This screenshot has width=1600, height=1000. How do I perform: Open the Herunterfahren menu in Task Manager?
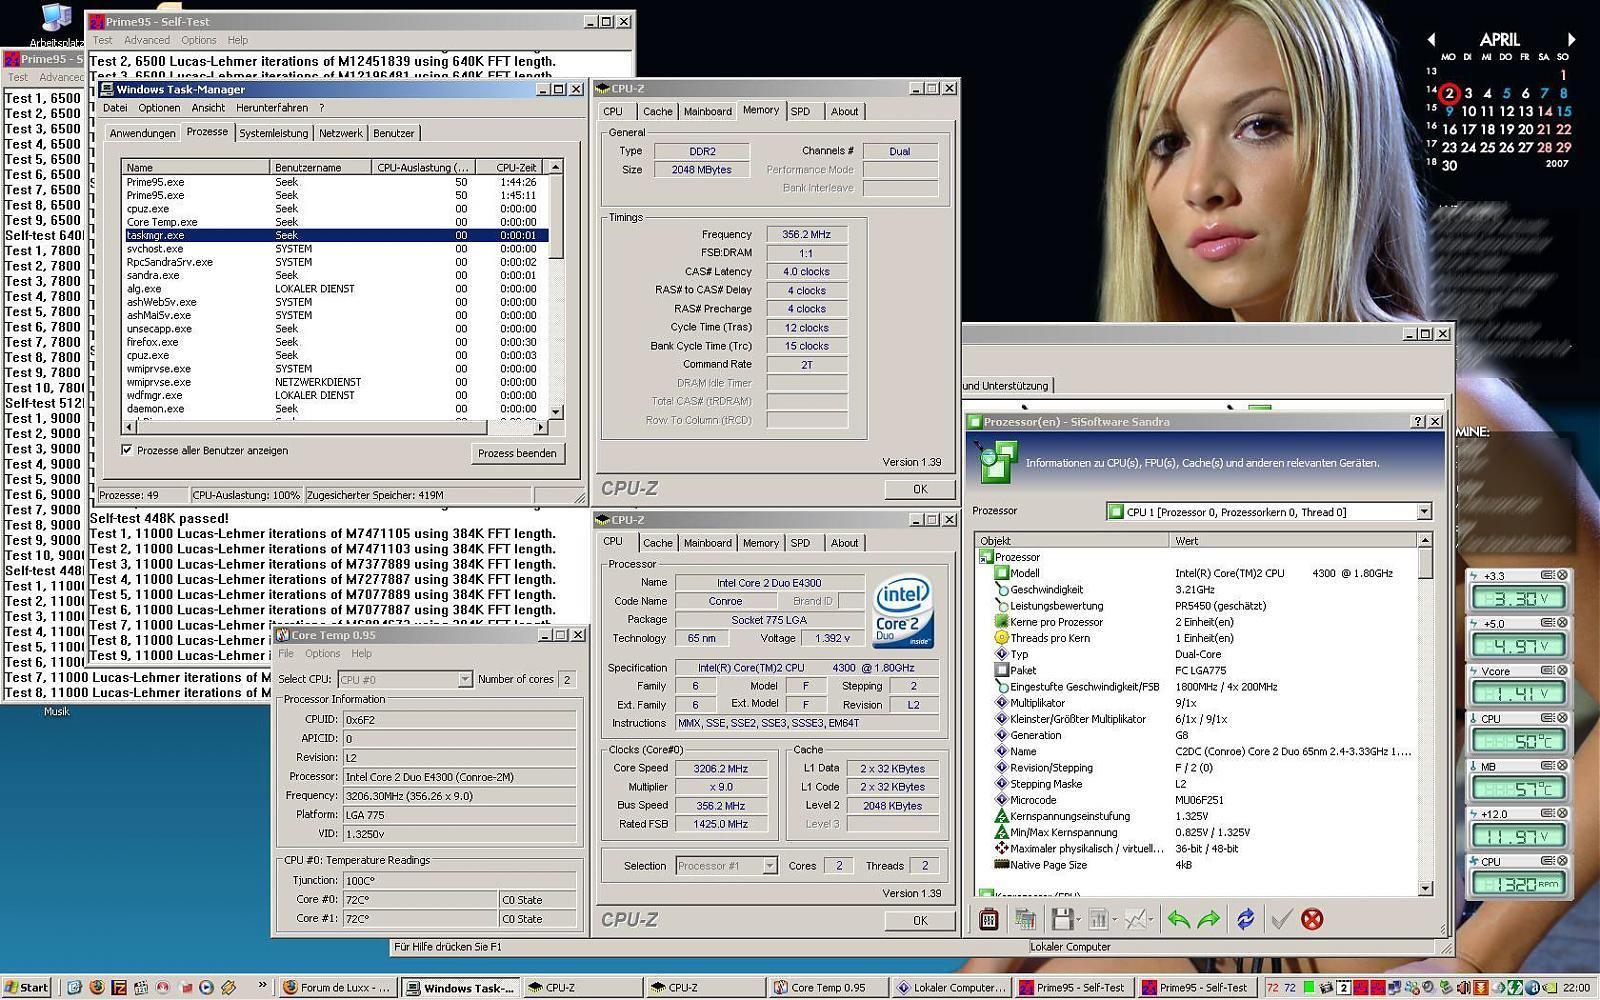coord(272,108)
